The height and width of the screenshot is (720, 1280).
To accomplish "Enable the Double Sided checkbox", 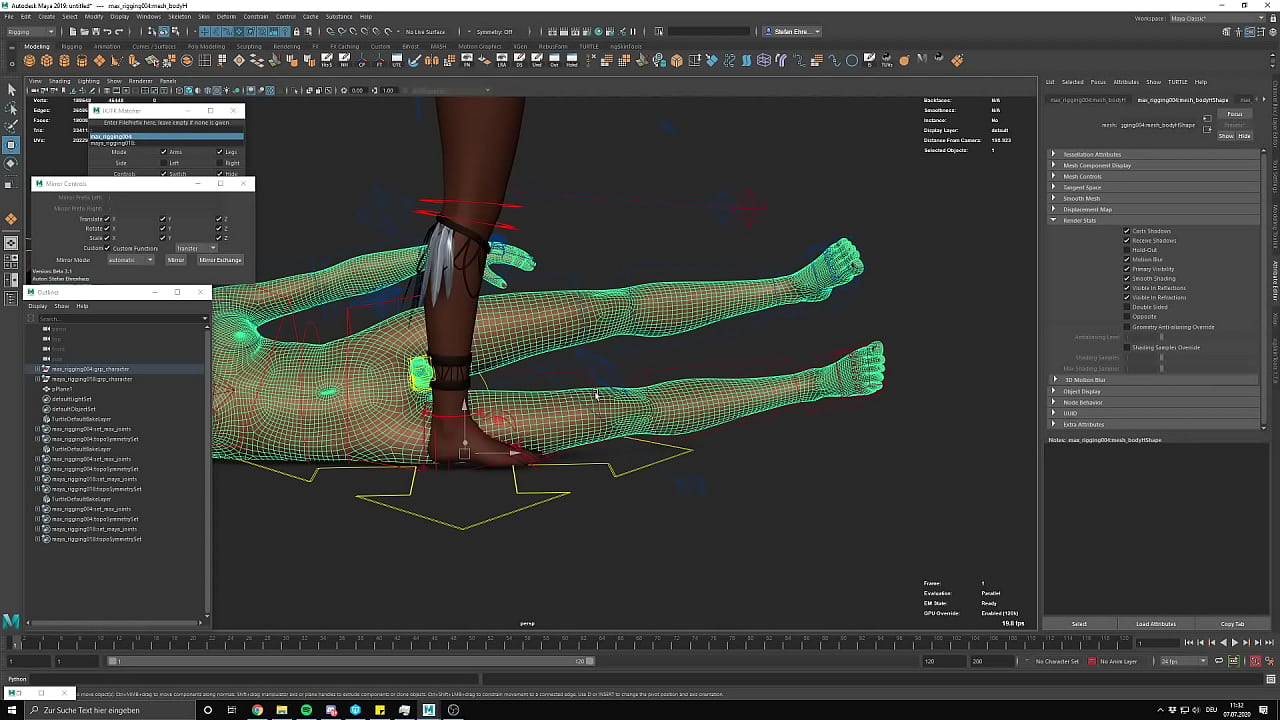I will pos(1127,307).
